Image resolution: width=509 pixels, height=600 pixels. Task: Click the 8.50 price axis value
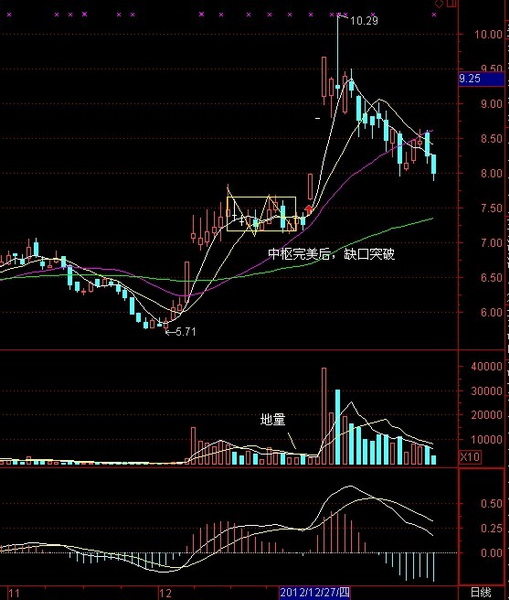[x=491, y=139]
